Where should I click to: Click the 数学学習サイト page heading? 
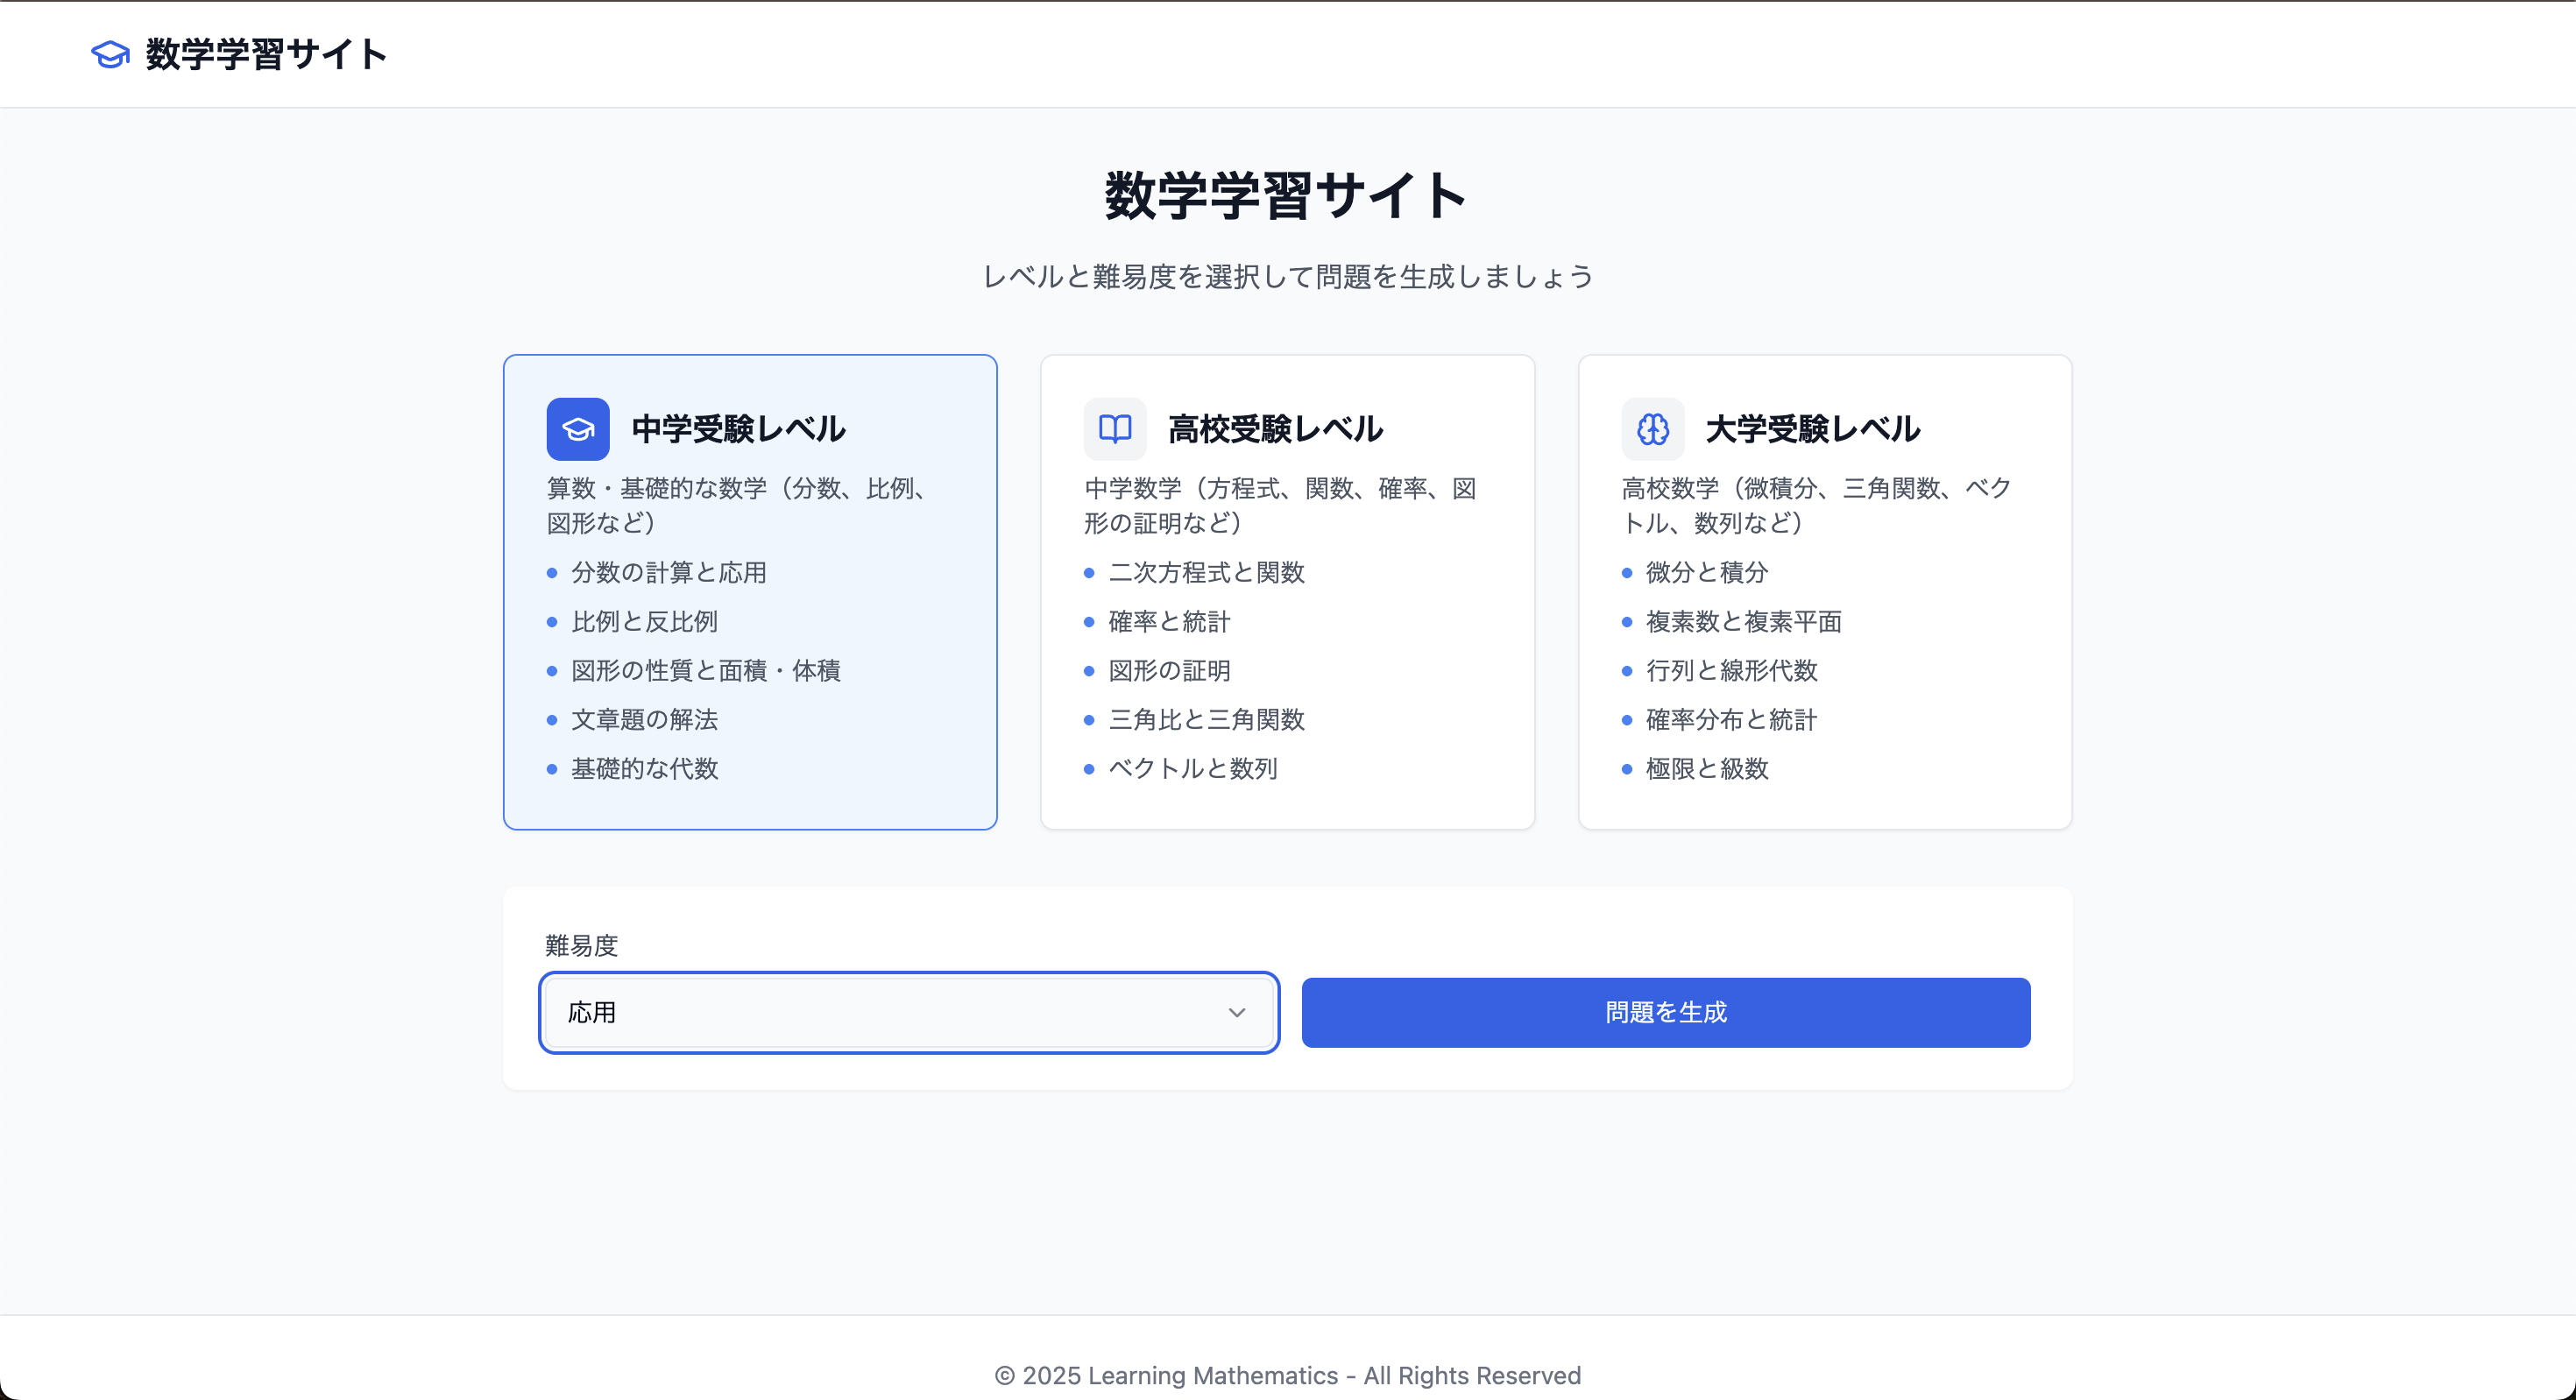point(1287,196)
